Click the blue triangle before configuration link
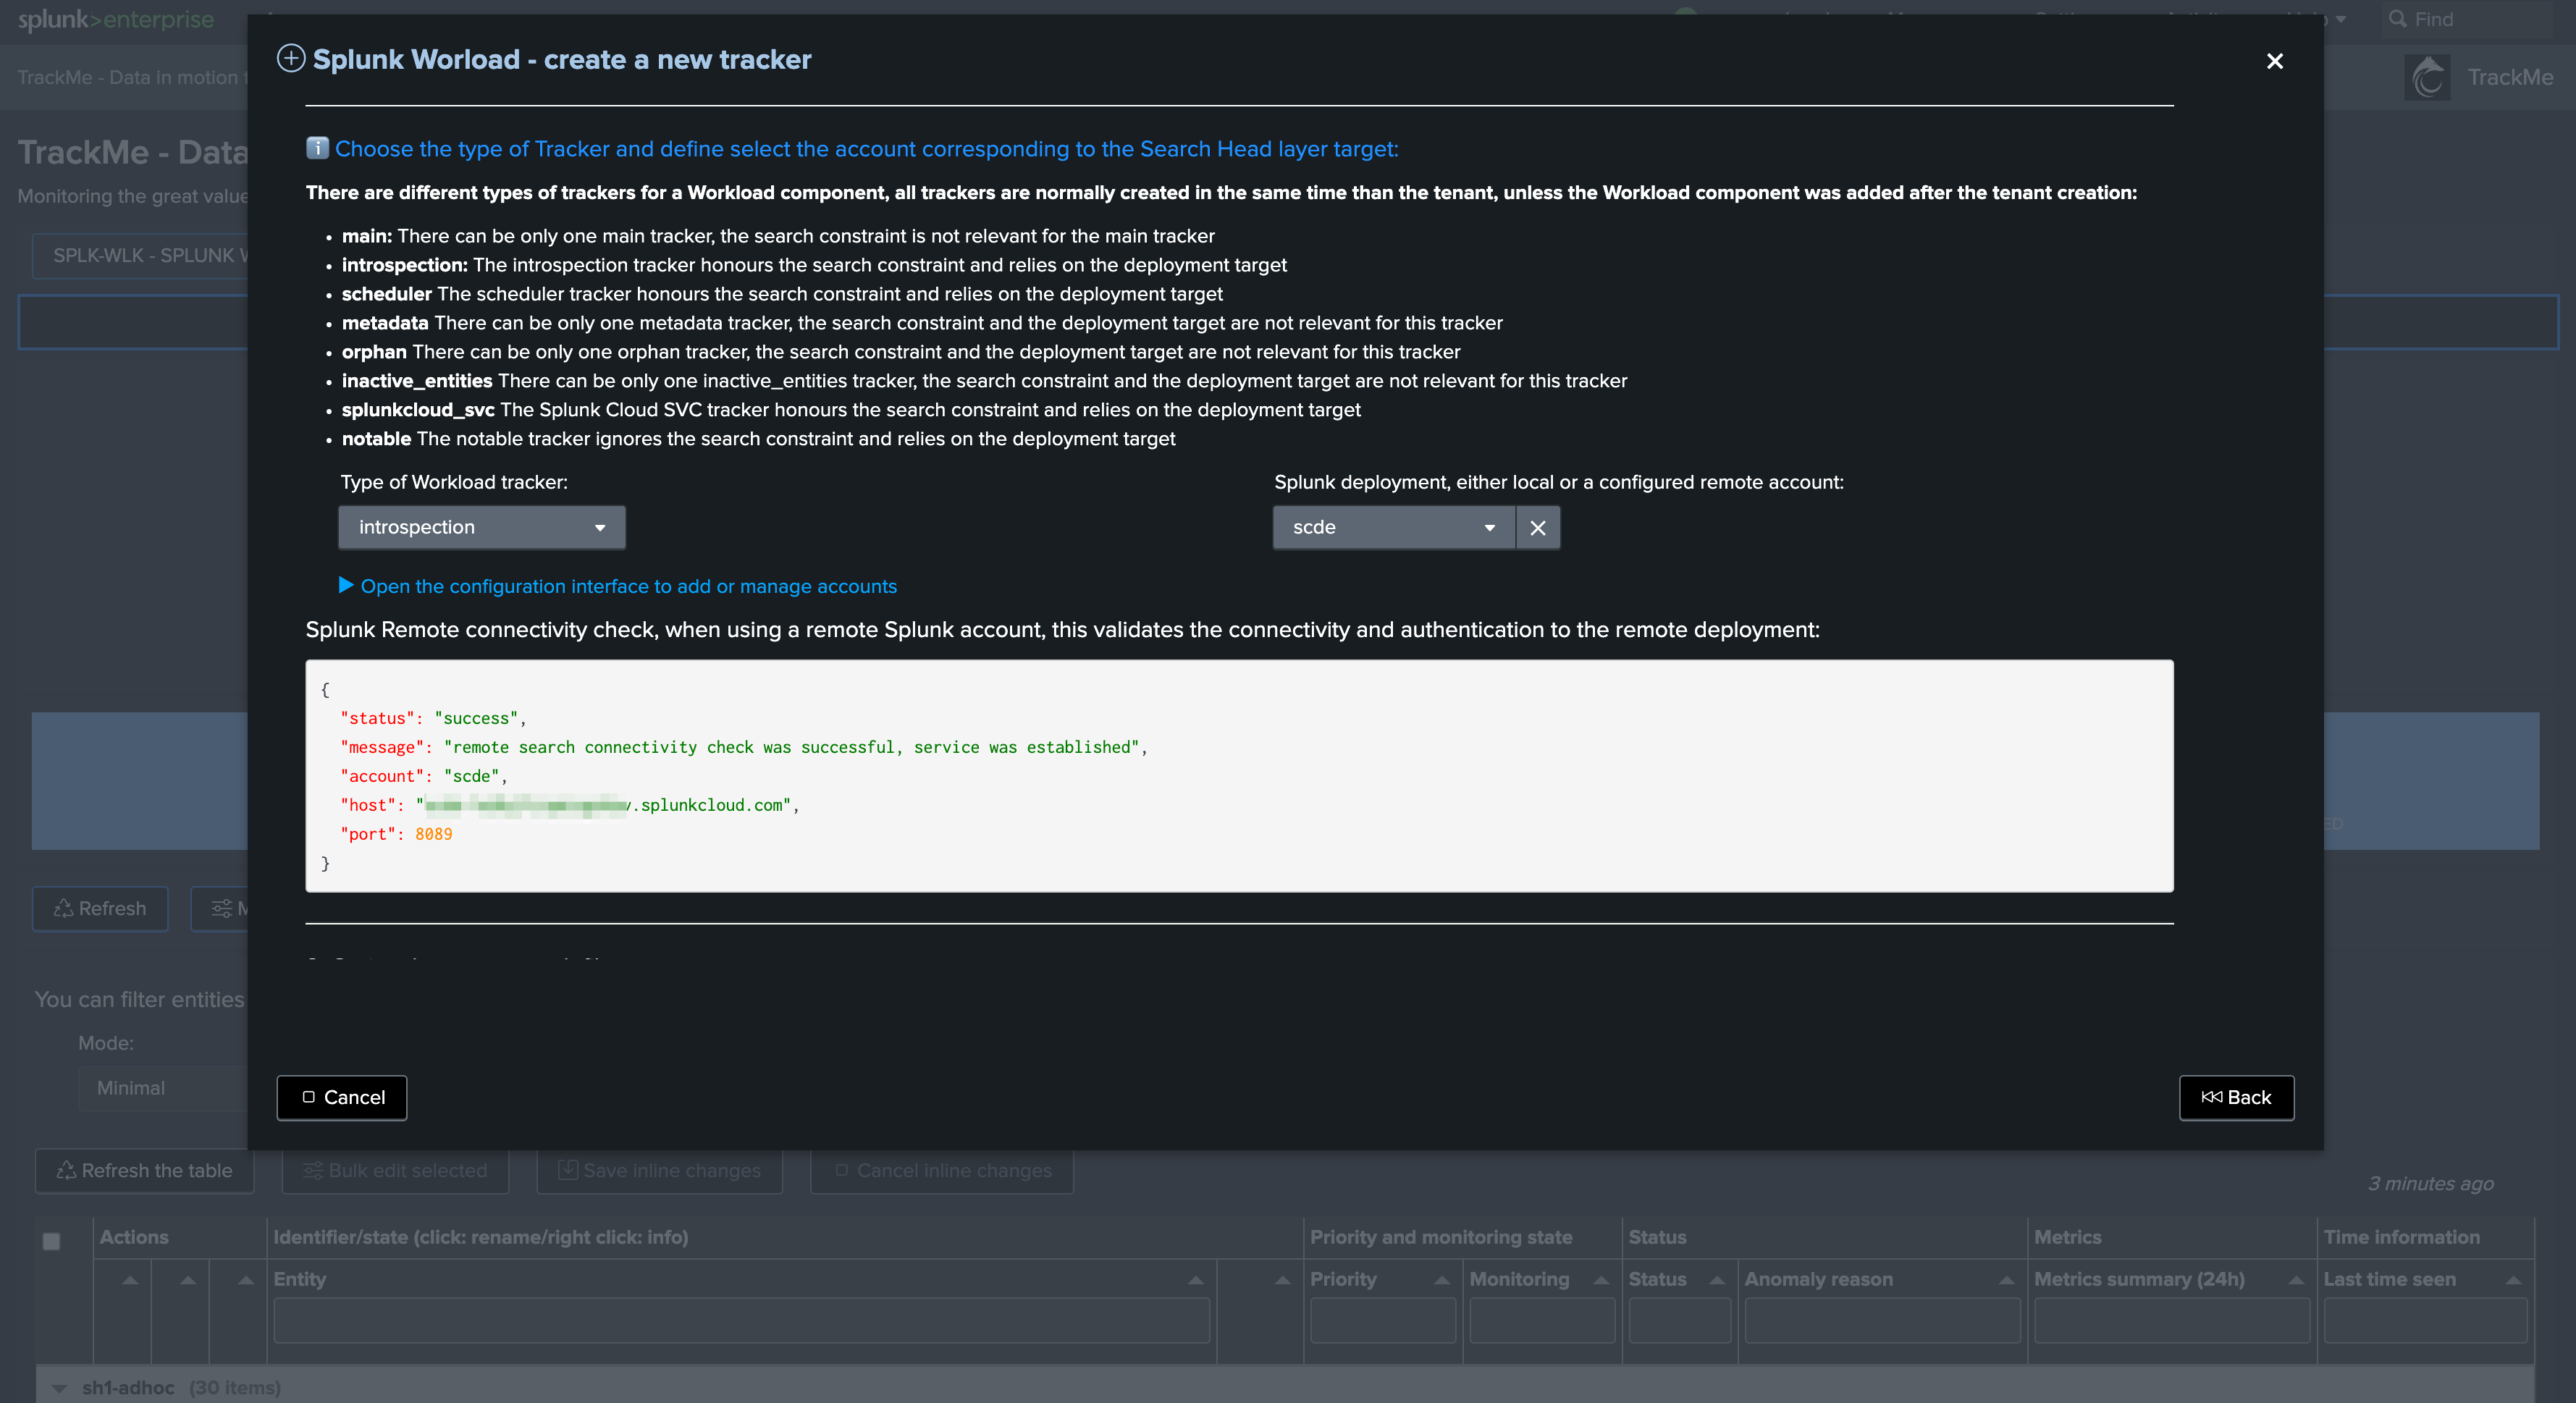This screenshot has width=2576, height=1403. (x=346, y=585)
